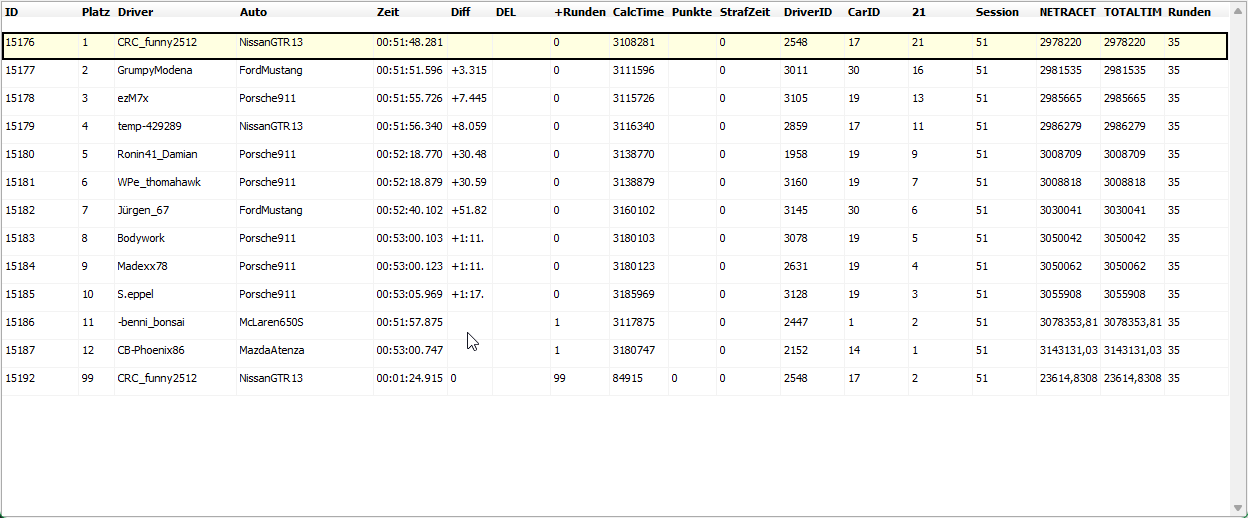1248x518 pixels.
Task: Select the GrumpyModena driver row
Action: [x=154, y=71]
